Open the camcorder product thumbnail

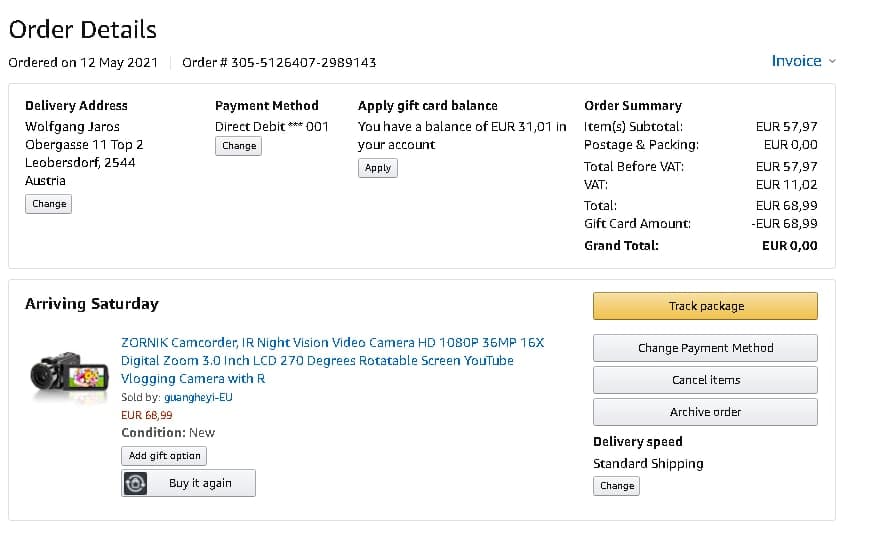coord(68,373)
